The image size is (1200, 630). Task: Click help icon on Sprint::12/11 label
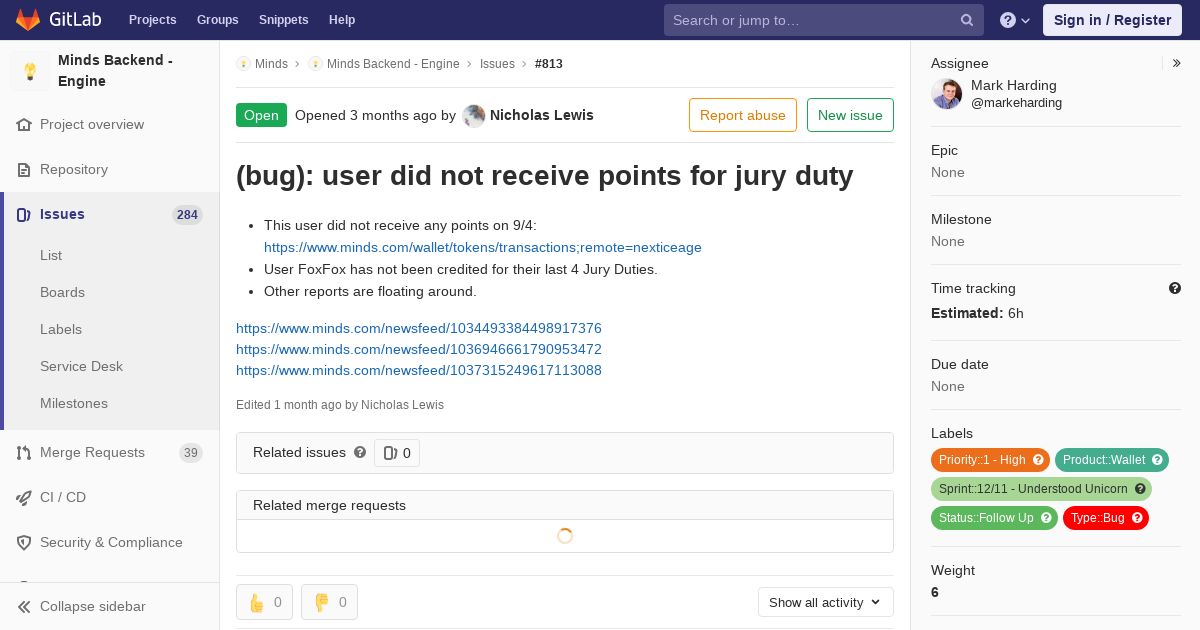coord(1140,489)
